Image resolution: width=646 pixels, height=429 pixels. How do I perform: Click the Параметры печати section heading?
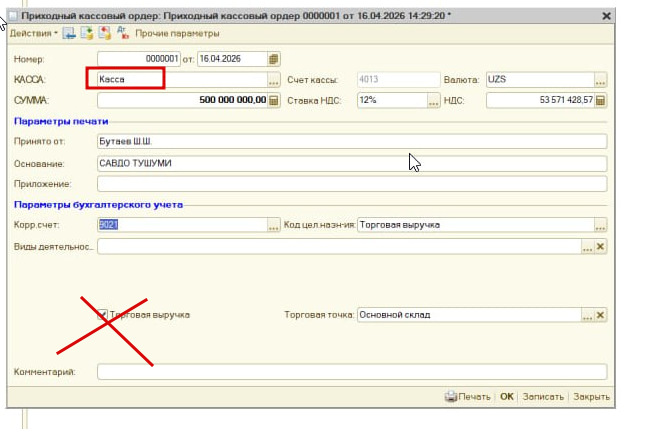click(61, 121)
